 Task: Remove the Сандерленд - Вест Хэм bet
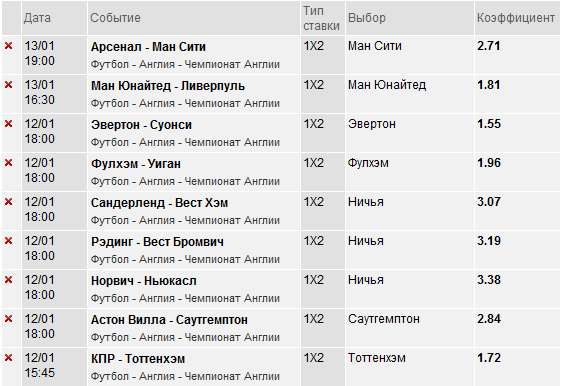pos(8,202)
